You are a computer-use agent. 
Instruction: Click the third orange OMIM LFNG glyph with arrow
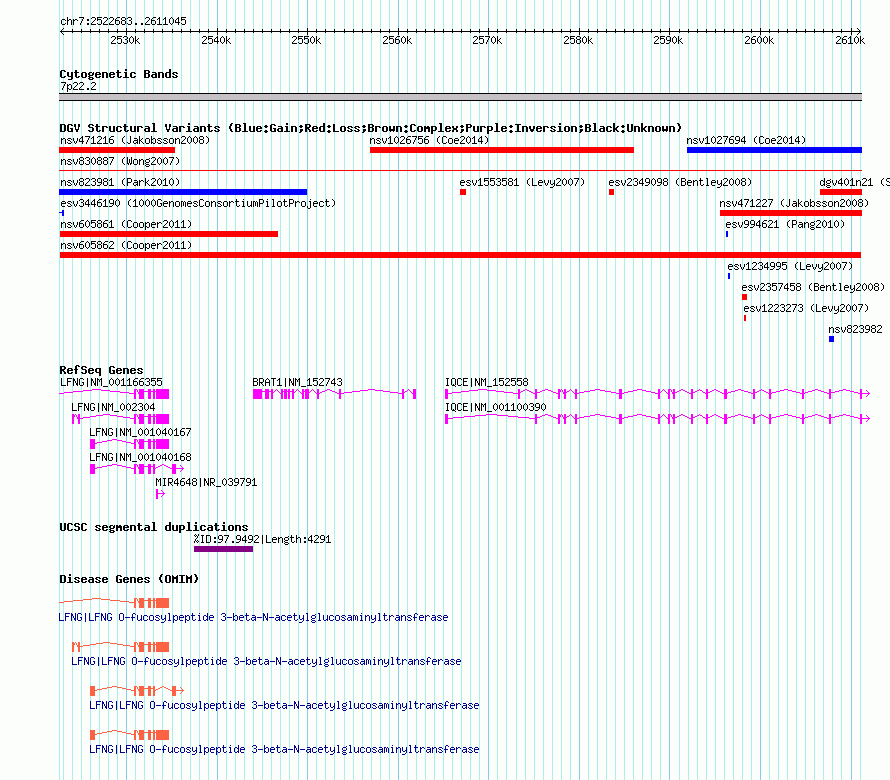[x=137, y=691]
